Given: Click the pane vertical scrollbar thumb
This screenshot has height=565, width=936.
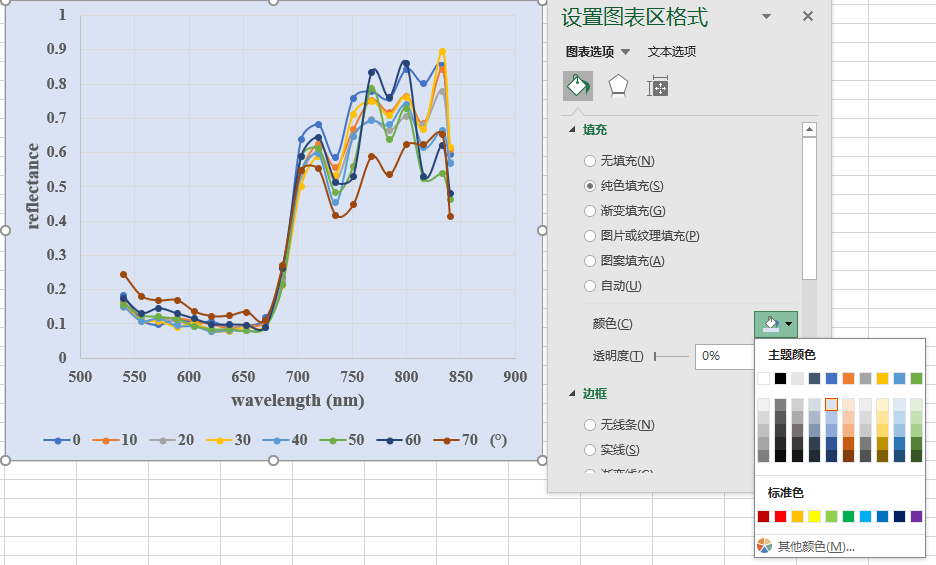Looking at the screenshot, I should [x=809, y=208].
